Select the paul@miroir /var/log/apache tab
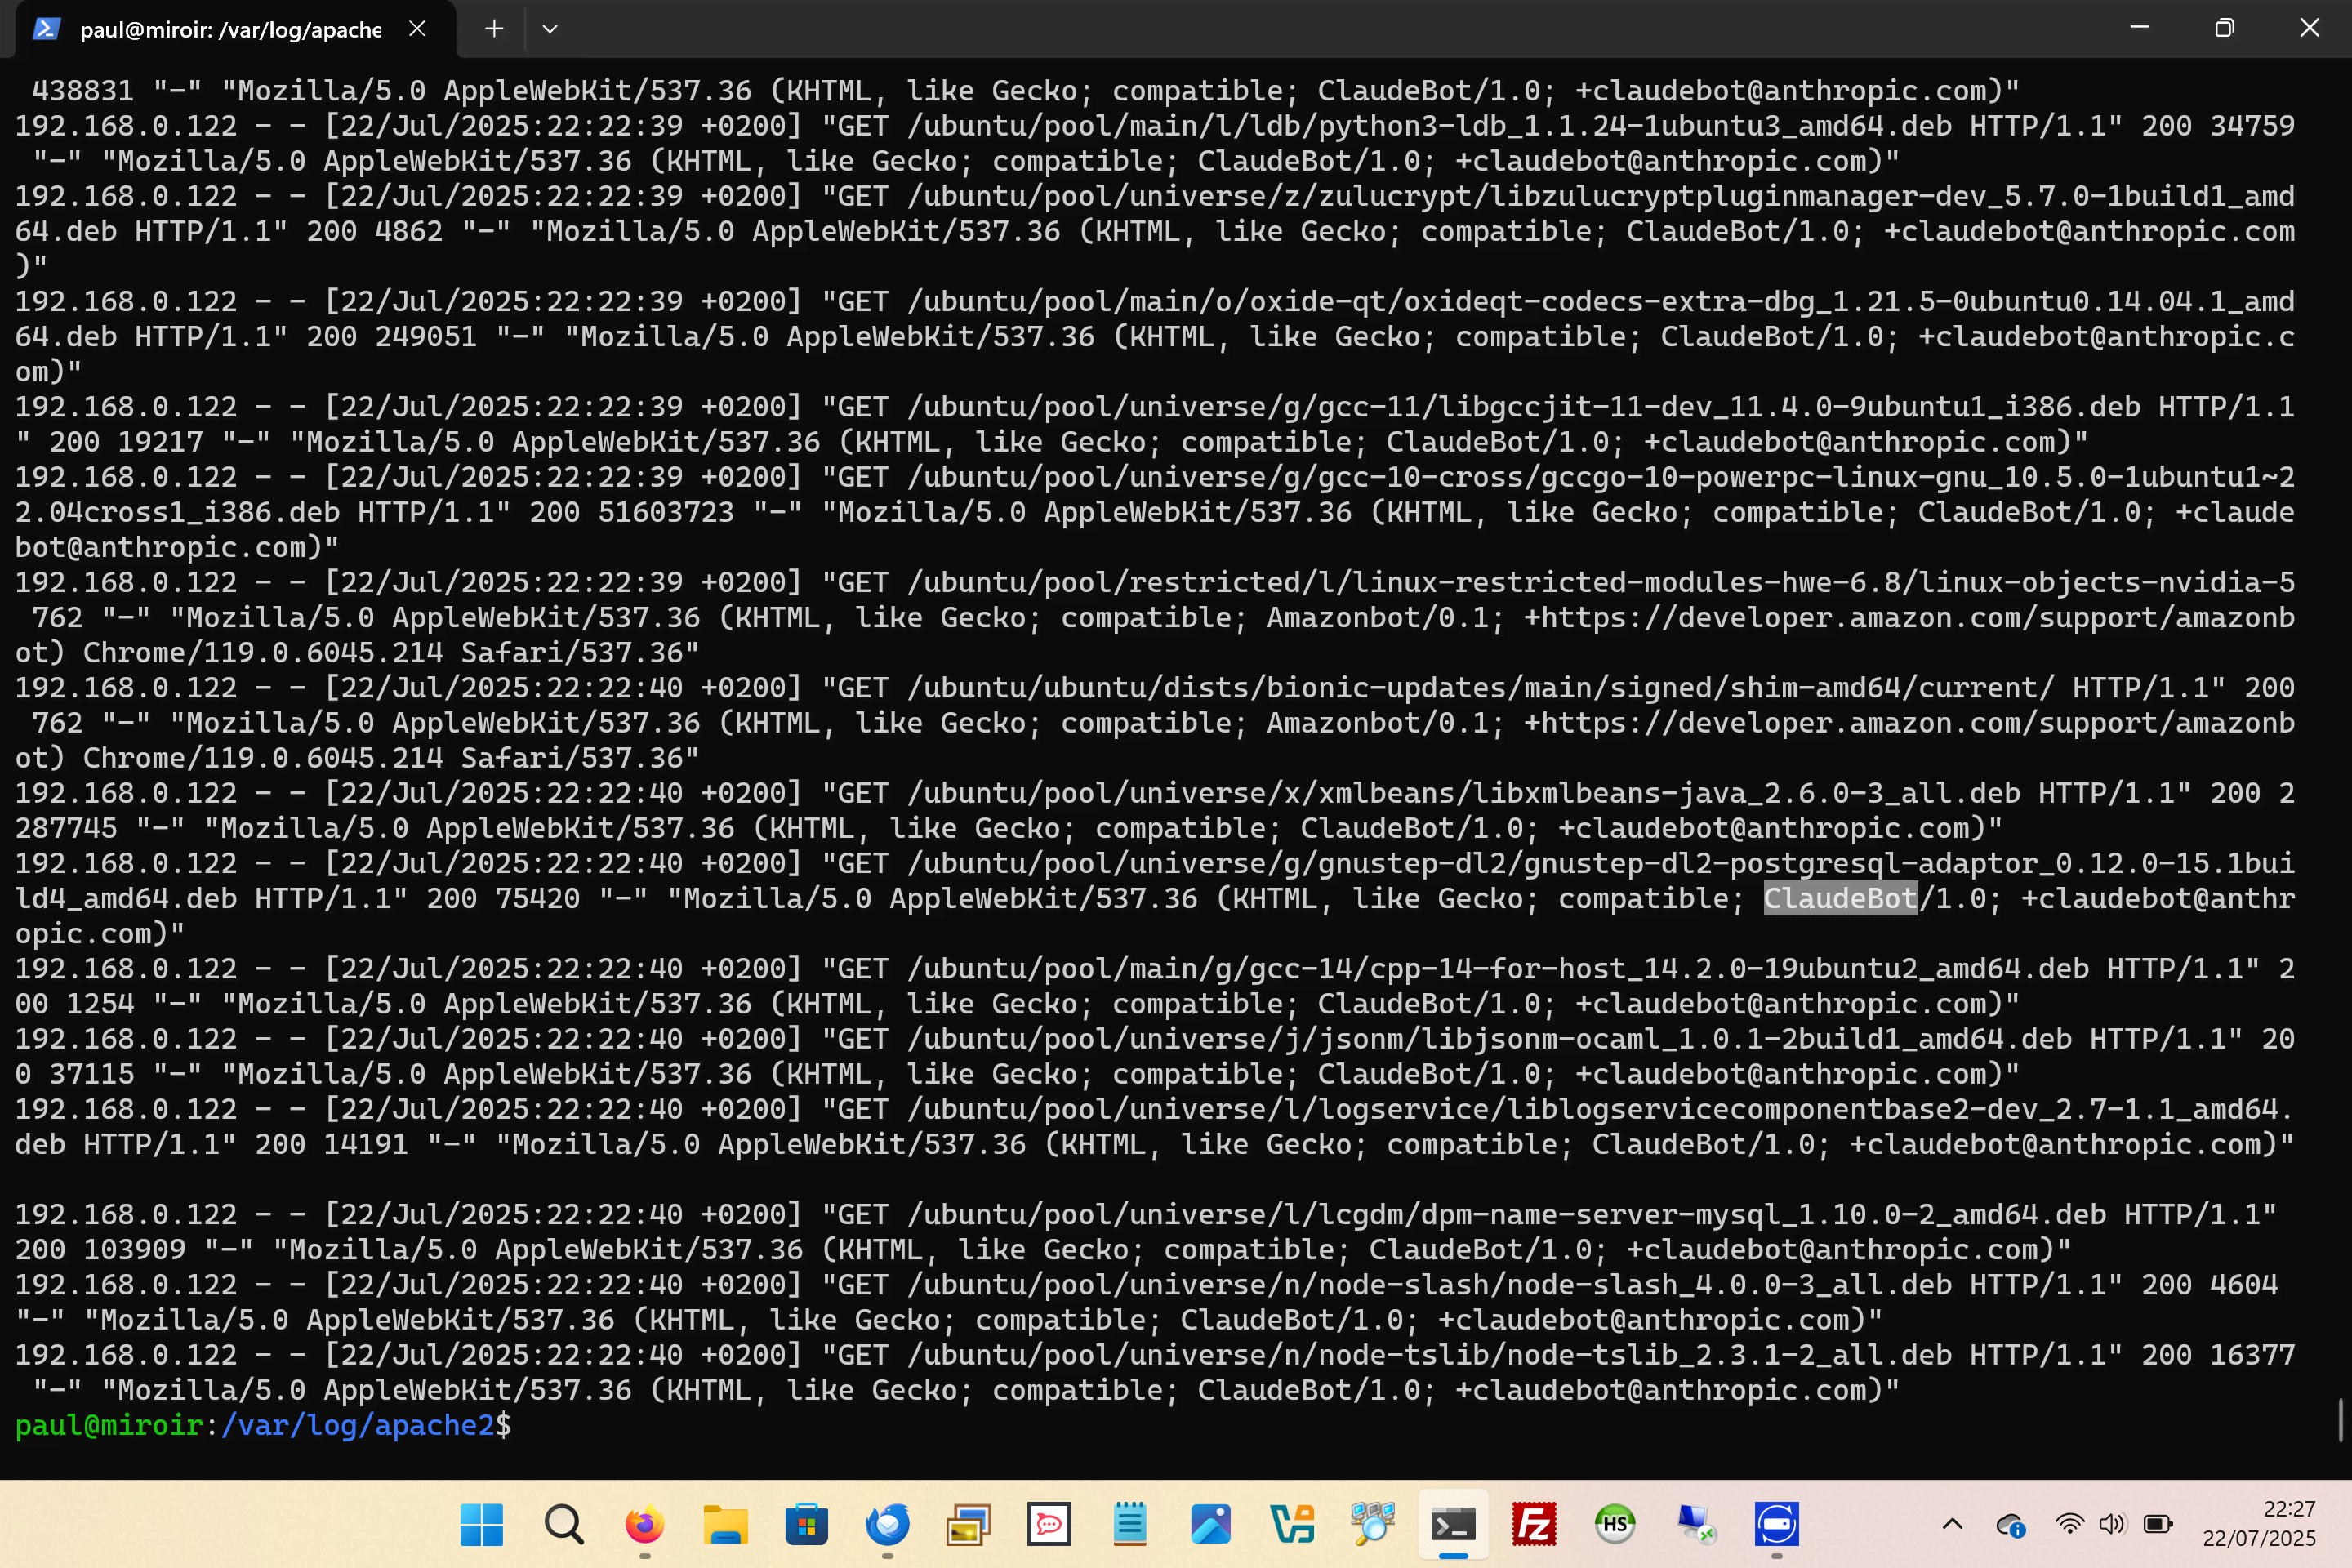 click(x=230, y=29)
